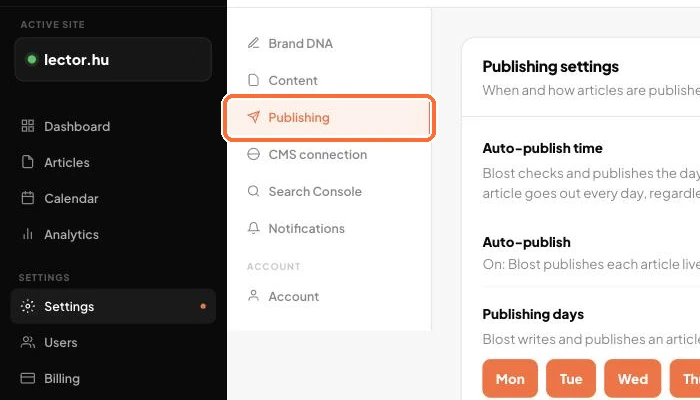Switch to the Brand DNA settings tab
This screenshot has height=400, width=700.
tap(329, 44)
